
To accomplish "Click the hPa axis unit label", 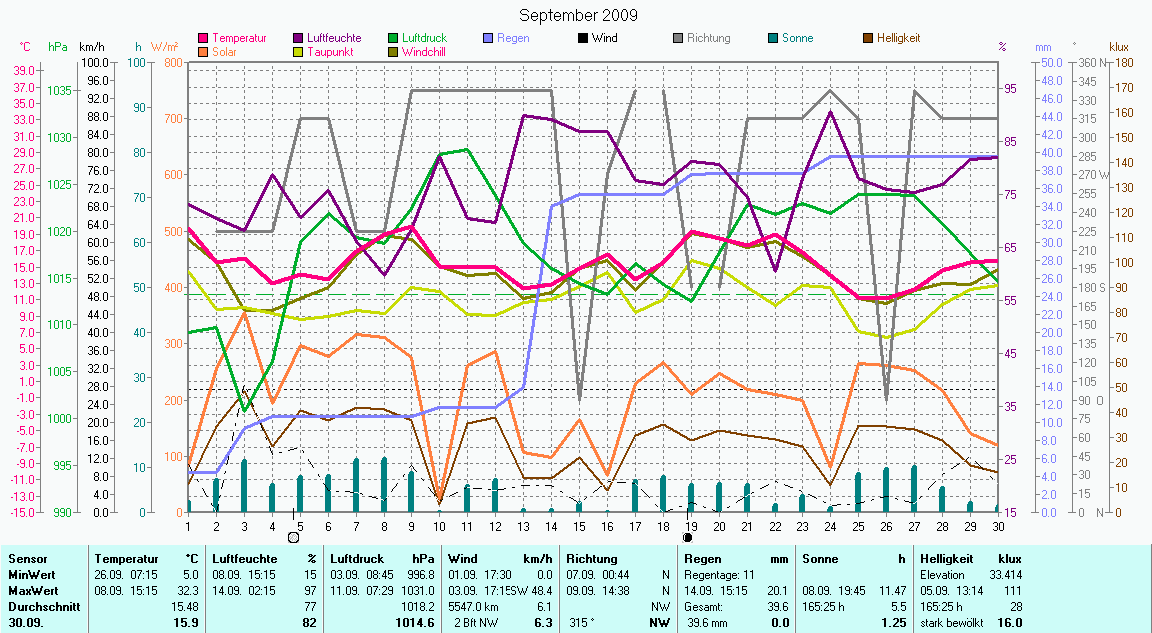I will 56,47.
